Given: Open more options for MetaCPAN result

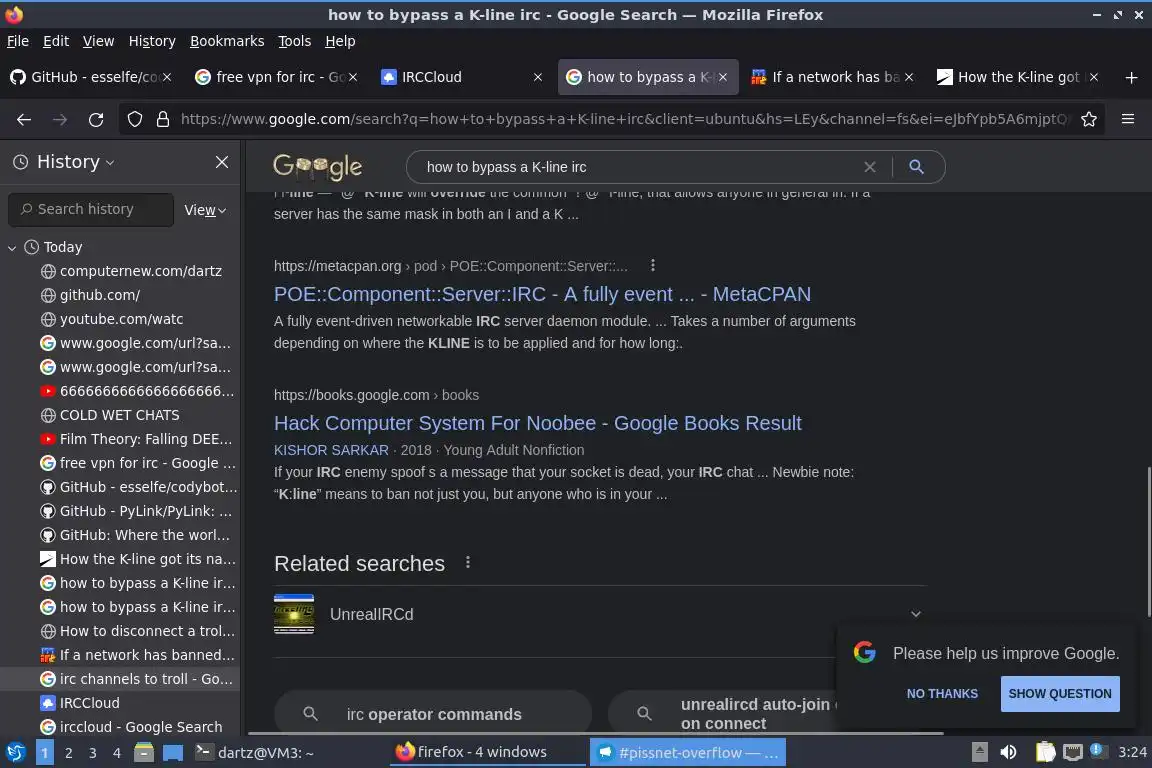Looking at the screenshot, I should point(652,265).
